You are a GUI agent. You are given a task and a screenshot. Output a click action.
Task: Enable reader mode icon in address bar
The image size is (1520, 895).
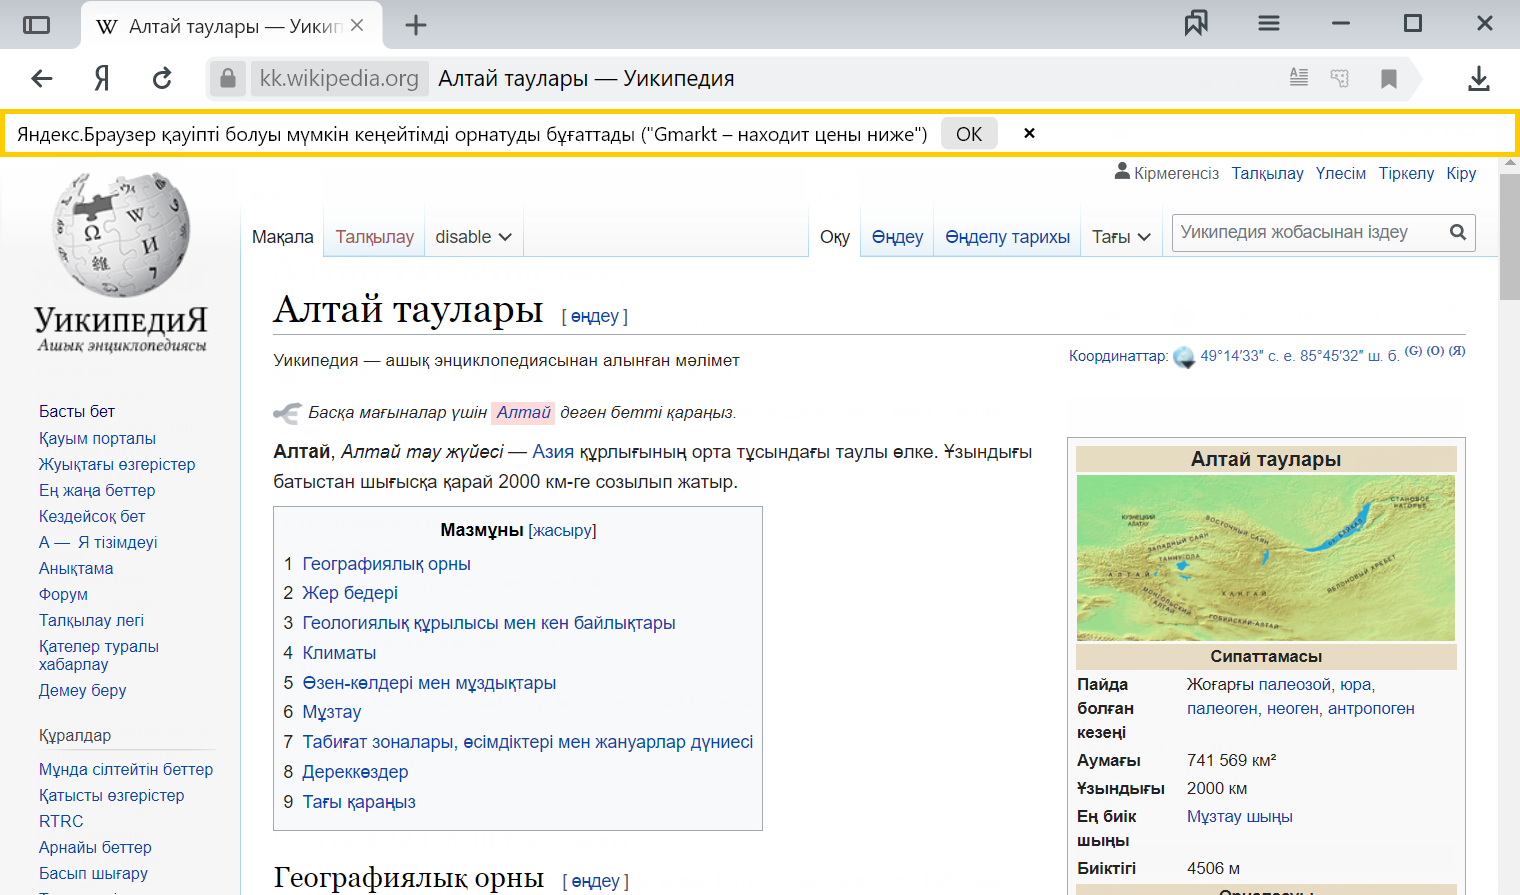point(1299,77)
